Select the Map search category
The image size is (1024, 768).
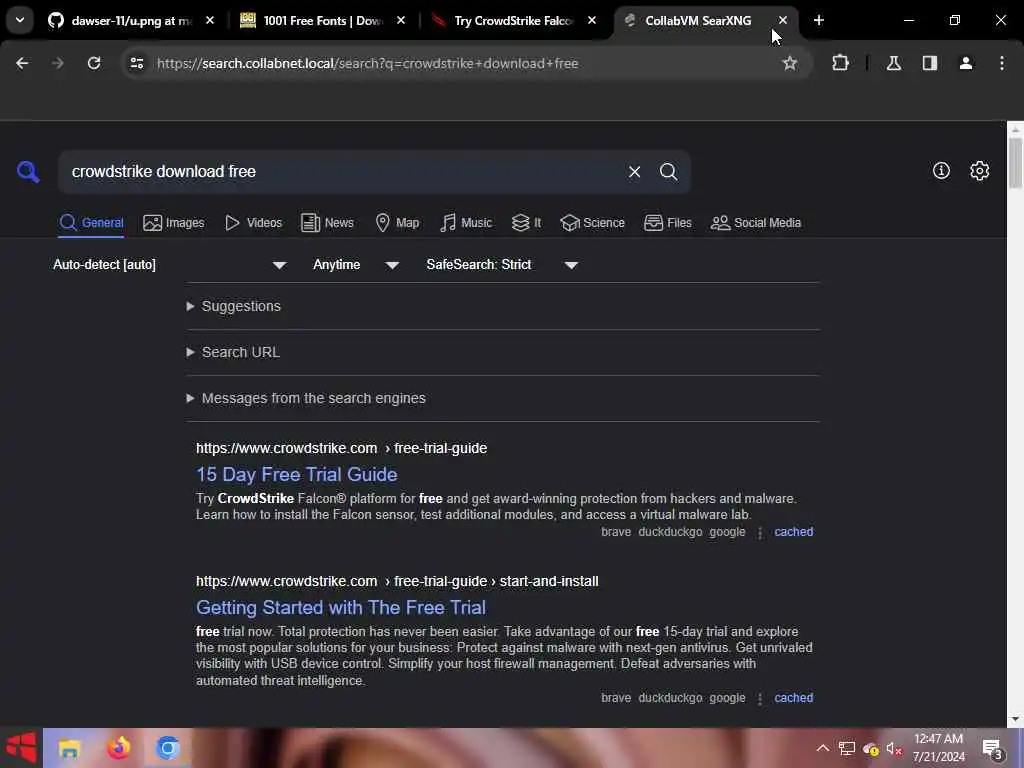pyautogui.click(x=397, y=223)
